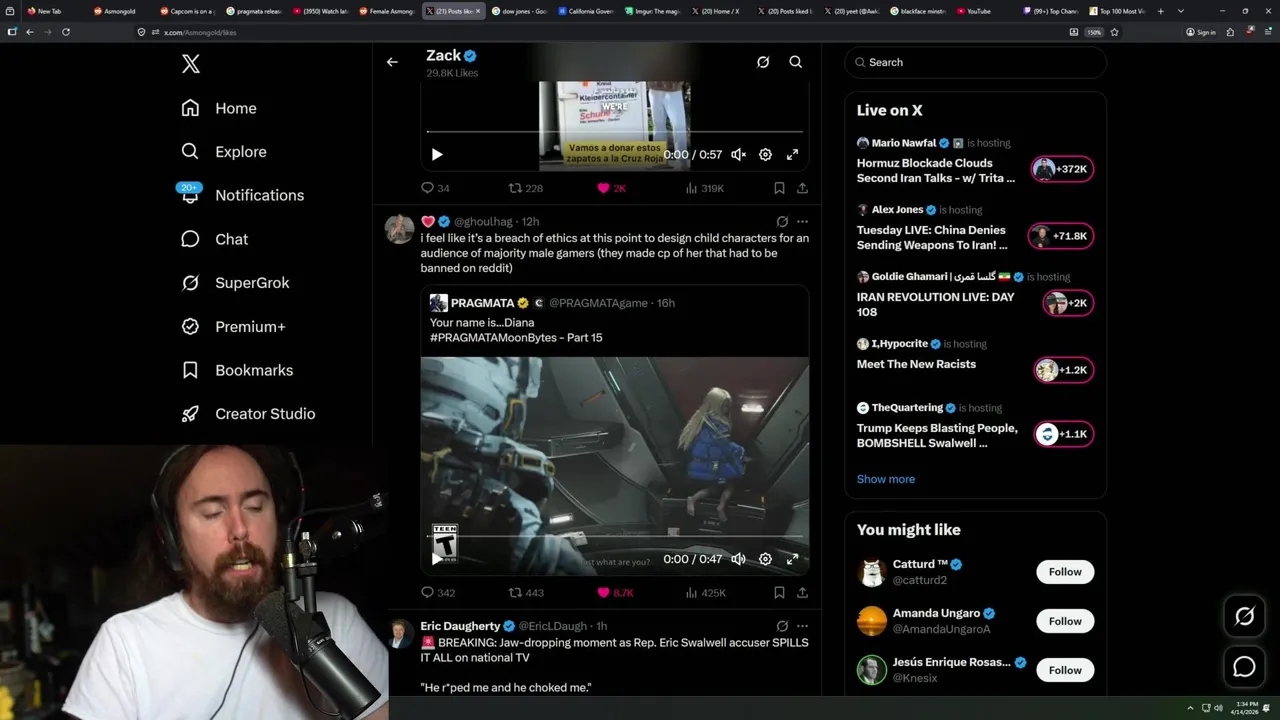Click the search icon in Zack's header
Viewport: 1280px width, 720px height.
click(796, 62)
